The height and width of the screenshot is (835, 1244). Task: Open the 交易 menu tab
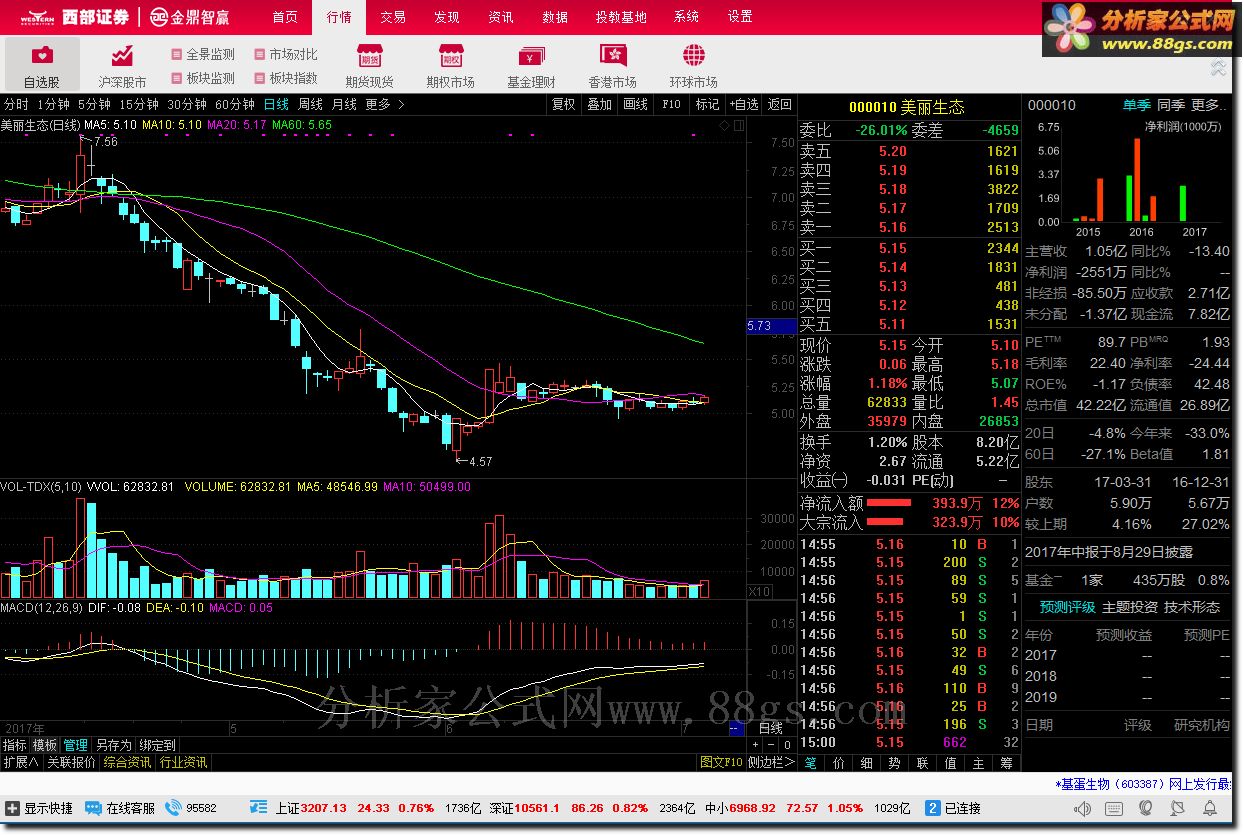(393, 17)
